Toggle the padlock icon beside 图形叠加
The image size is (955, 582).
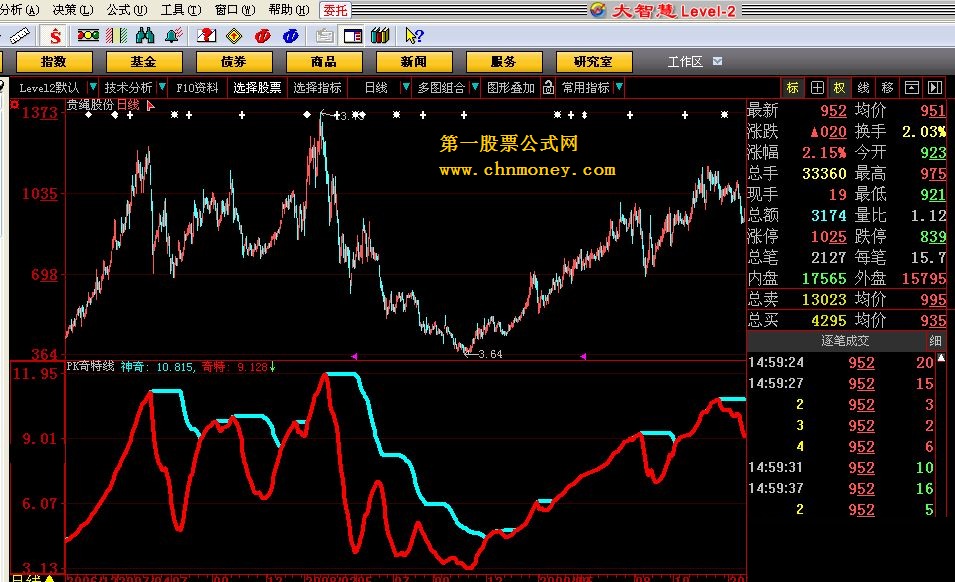click(548, 88)
